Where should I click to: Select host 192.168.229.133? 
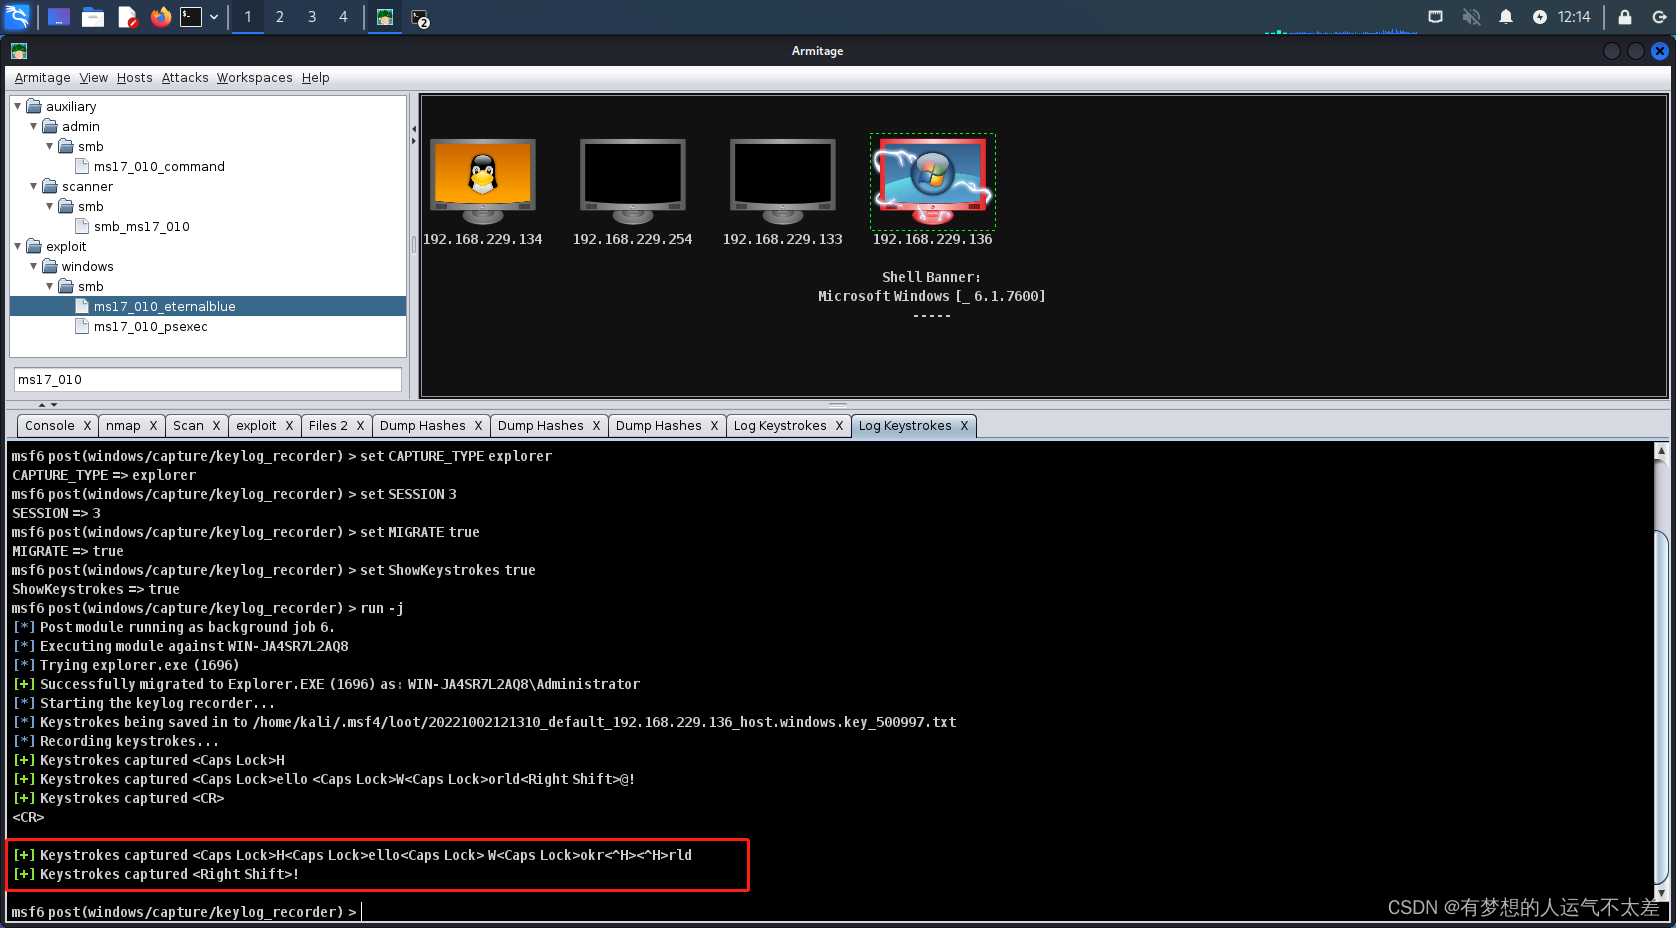[783, 192]
